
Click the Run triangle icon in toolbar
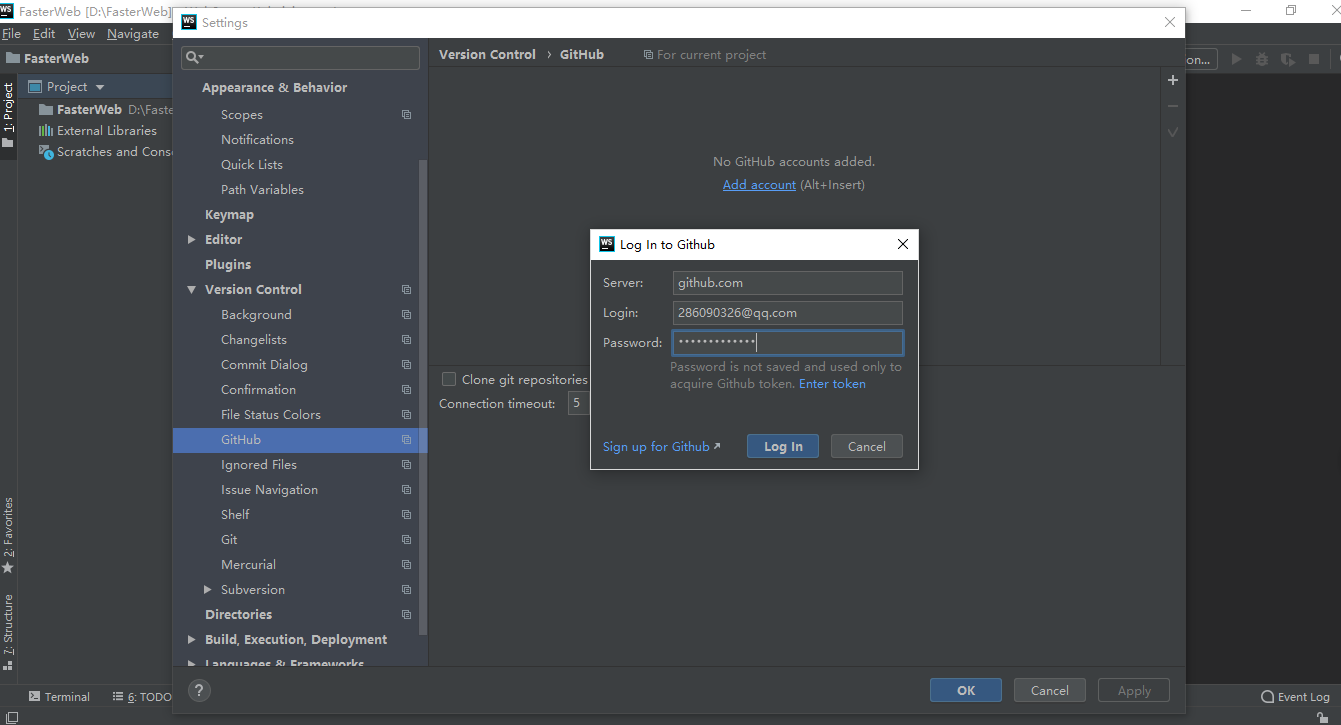[x=1236, y=59]
